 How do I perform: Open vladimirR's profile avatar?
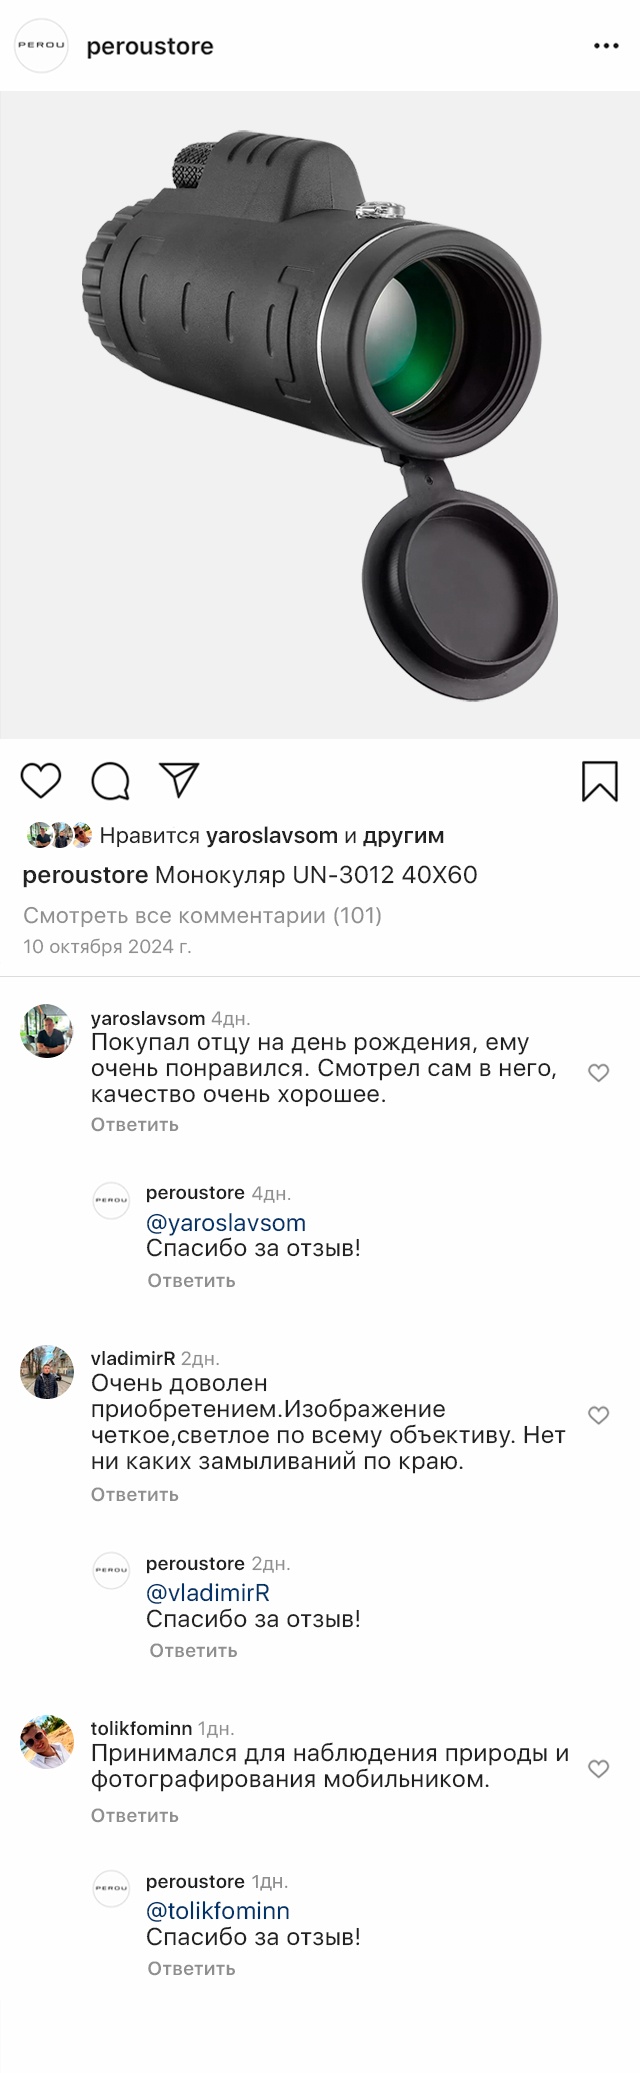[x=46, y=1372]
